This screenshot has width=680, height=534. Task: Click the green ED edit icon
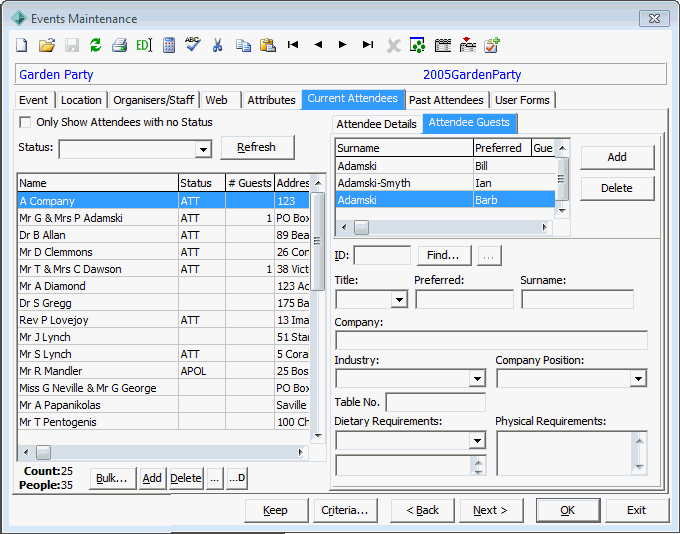[x=144, y=45]
